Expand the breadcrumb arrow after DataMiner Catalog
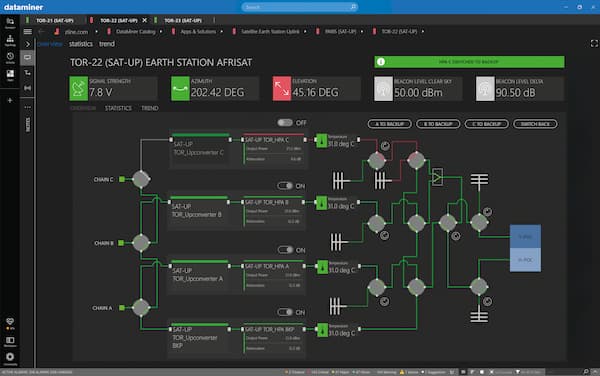600x376 pixels. click(x=161, y=31)
